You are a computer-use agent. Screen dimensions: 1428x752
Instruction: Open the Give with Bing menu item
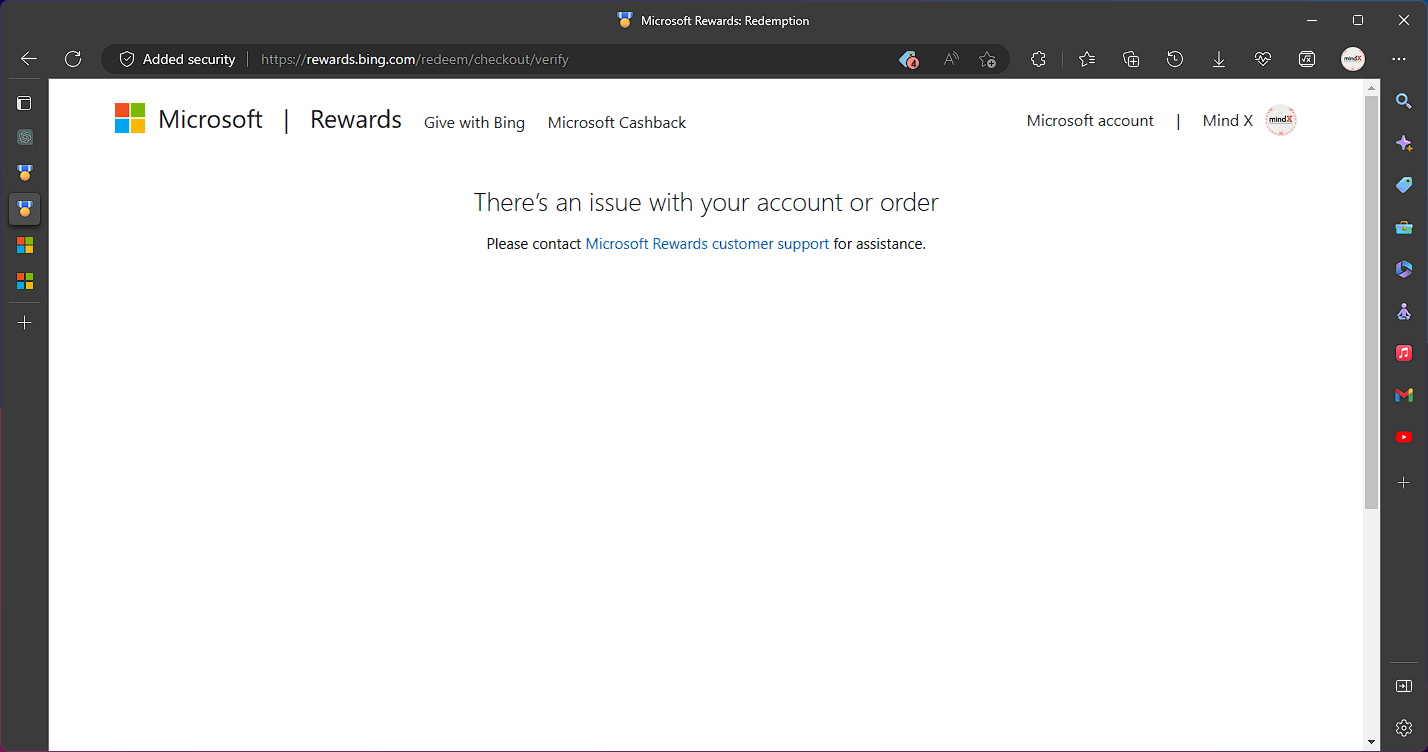coord(474,122)
